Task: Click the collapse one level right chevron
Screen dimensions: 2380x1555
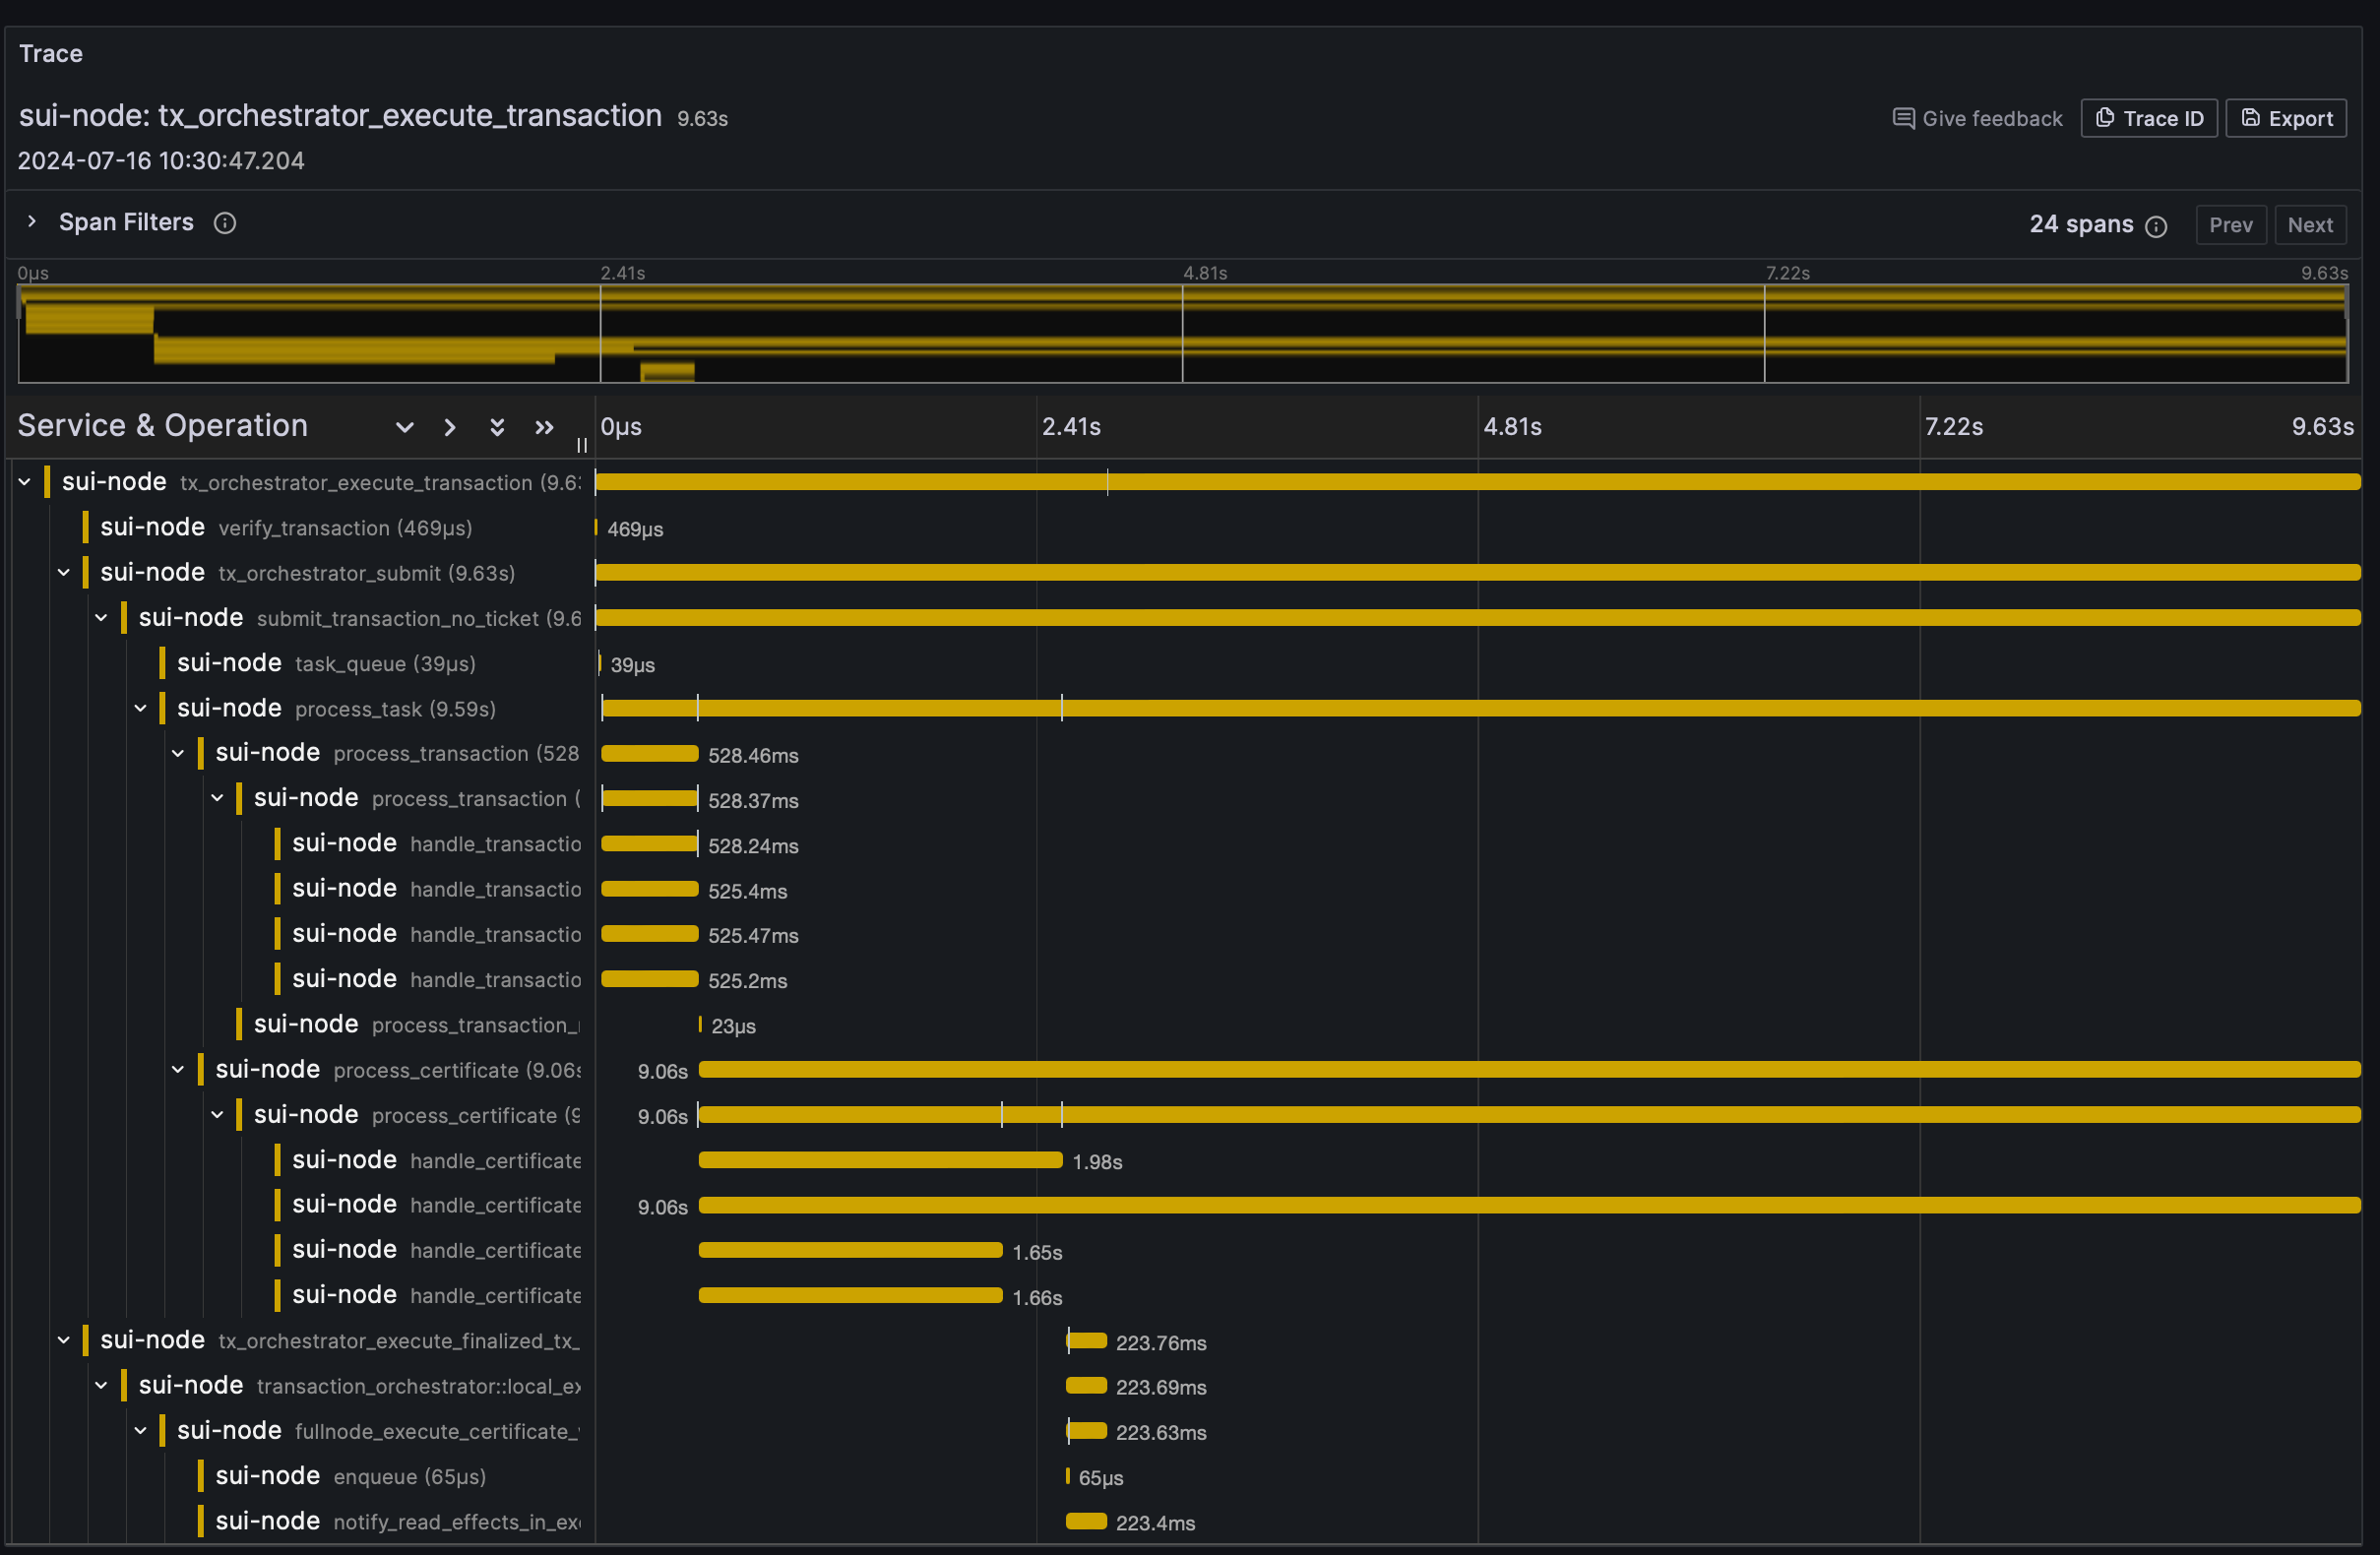Action: tap(450, 427)
